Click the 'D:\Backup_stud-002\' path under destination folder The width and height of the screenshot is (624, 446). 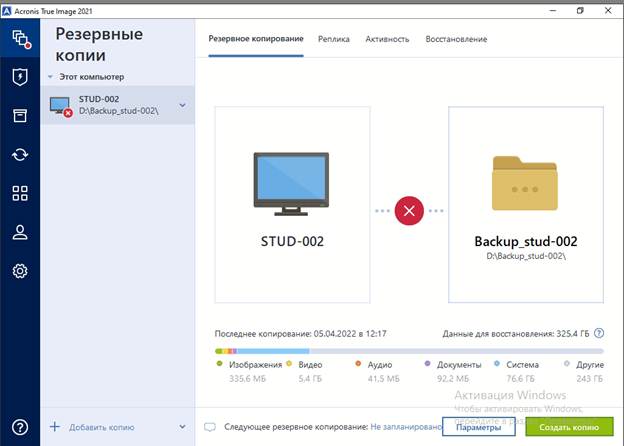pyautogui.click(x=526, y=256)
